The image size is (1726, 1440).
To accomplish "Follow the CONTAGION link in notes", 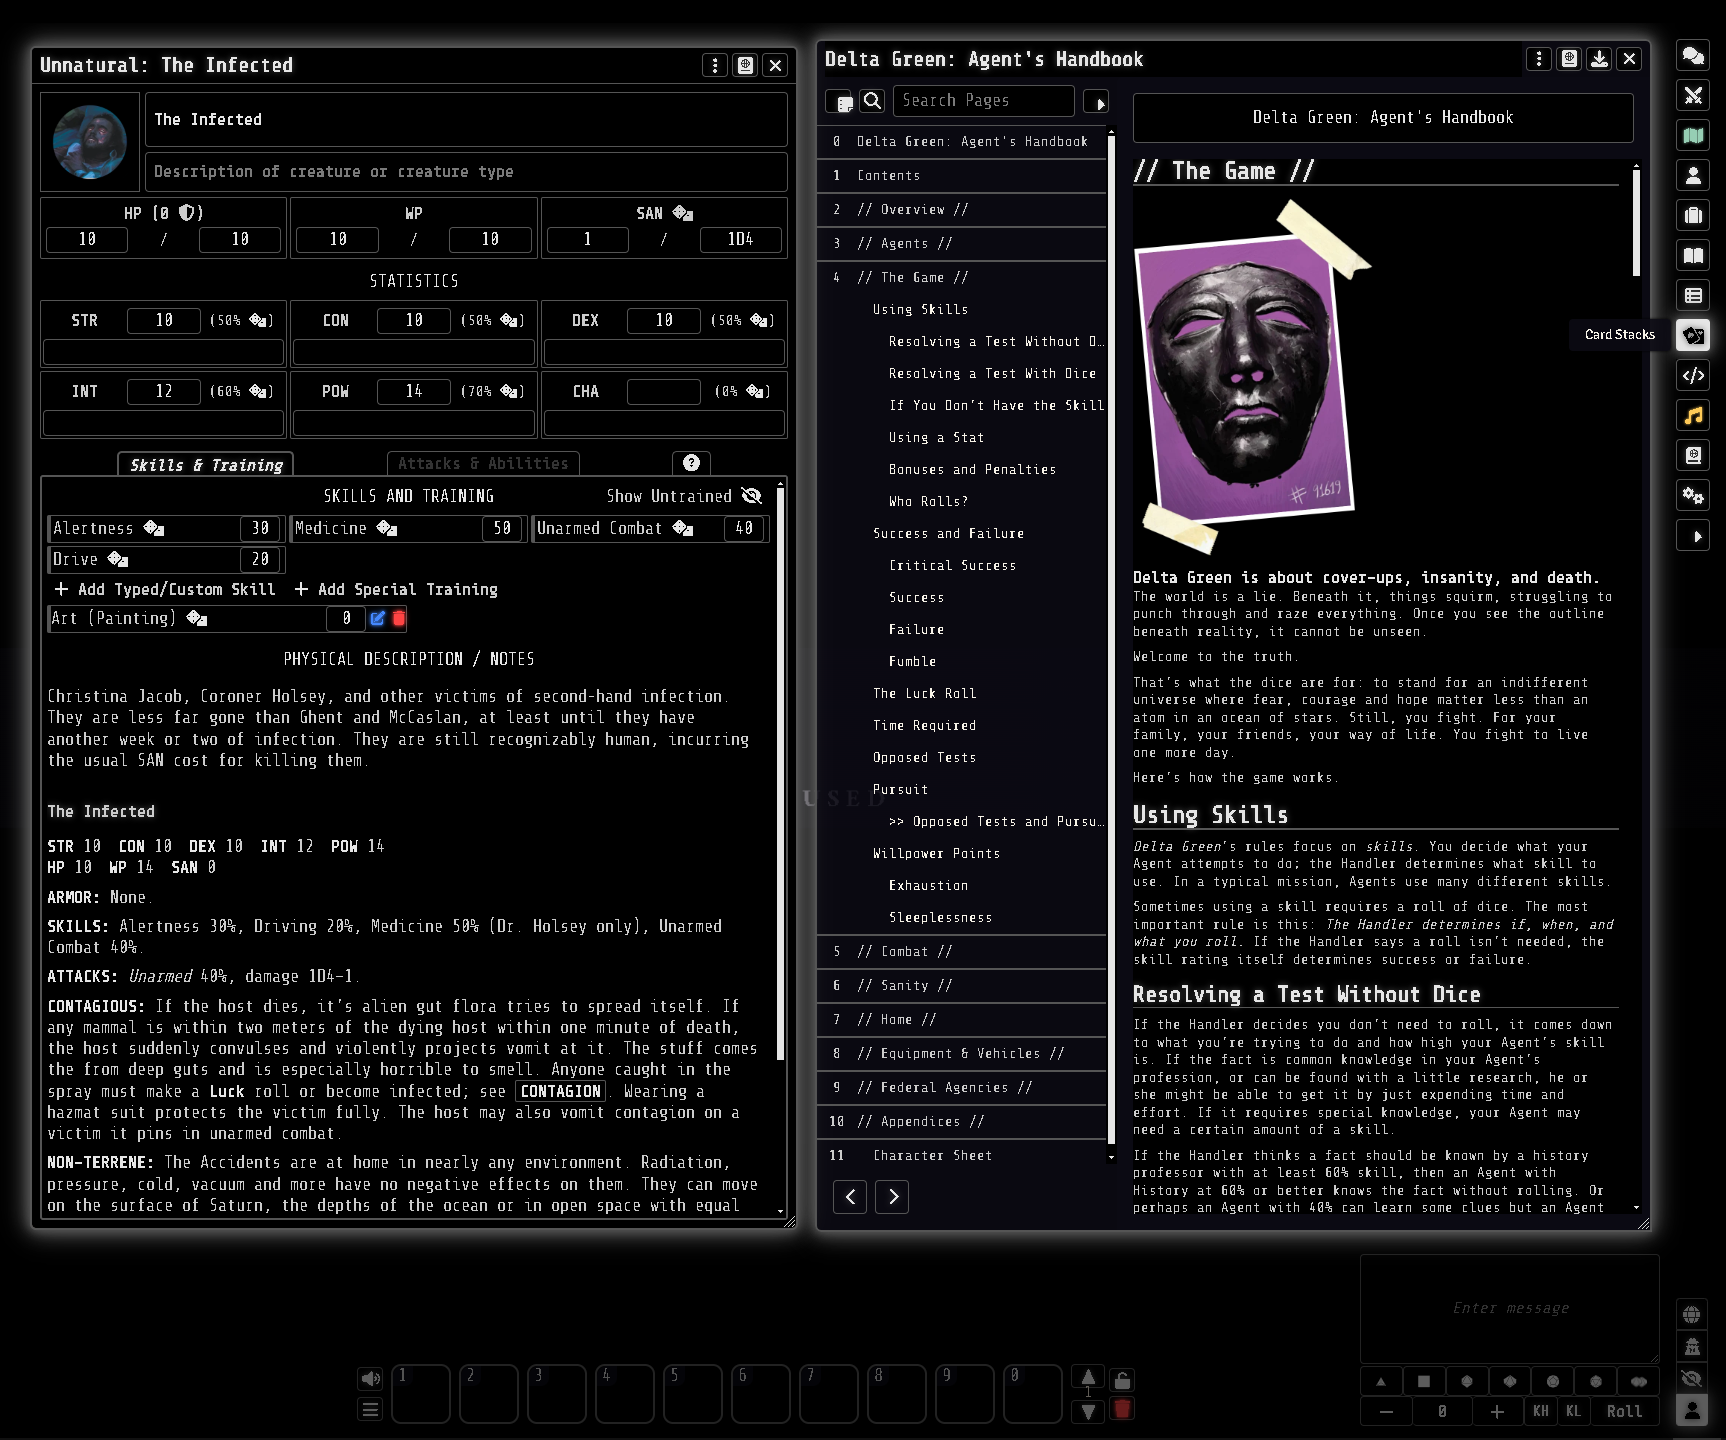I will (561, 1091).
